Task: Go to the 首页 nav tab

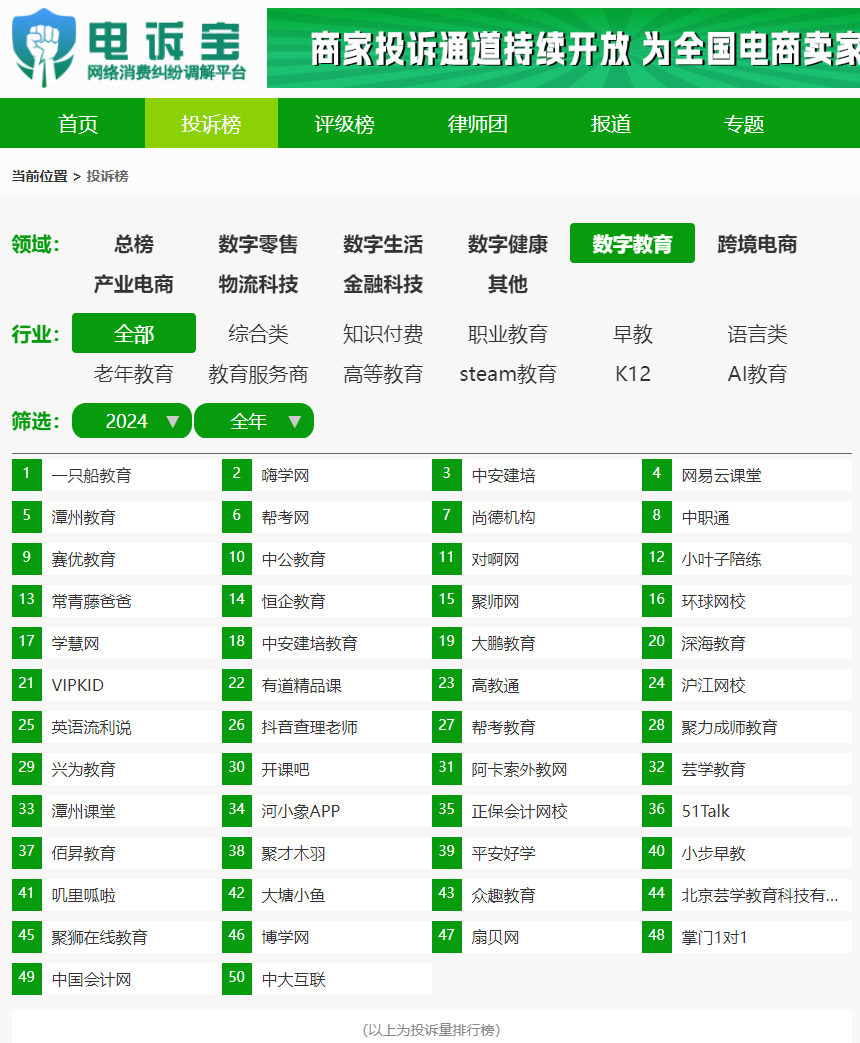Action: pyautogui.click(x=78, y=124)
